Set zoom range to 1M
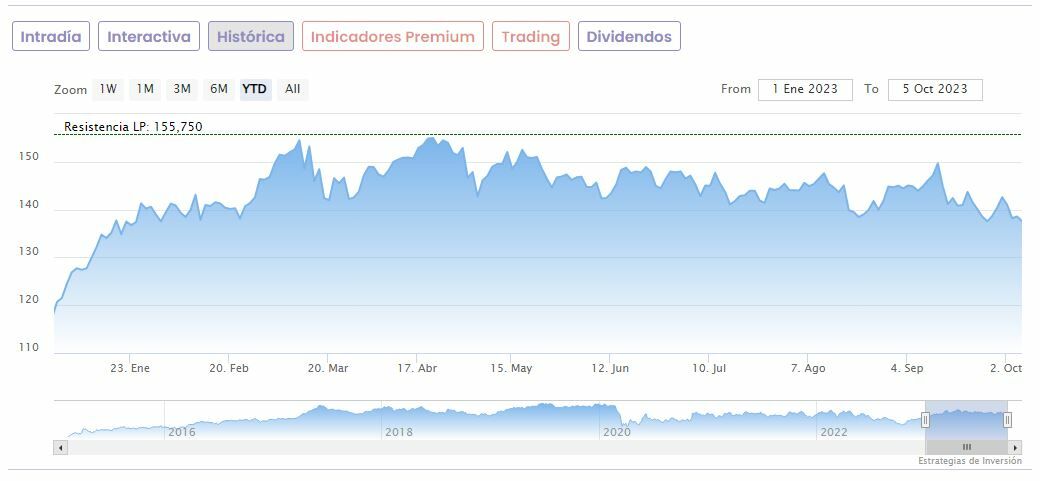Viewport: 1040px width, 481px height. [x=145, y=89]
